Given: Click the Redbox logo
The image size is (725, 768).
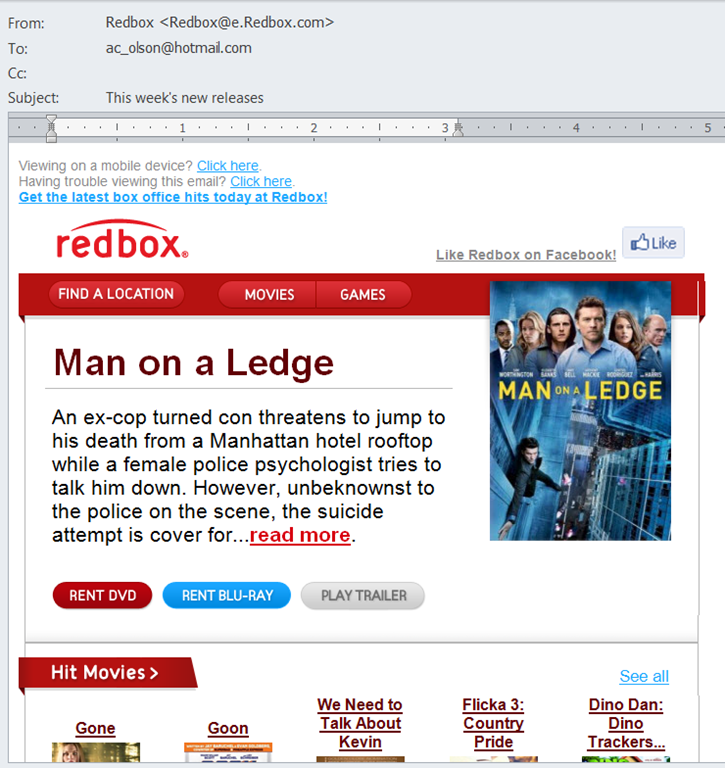Looking at the screenshot, I should 122,240.
